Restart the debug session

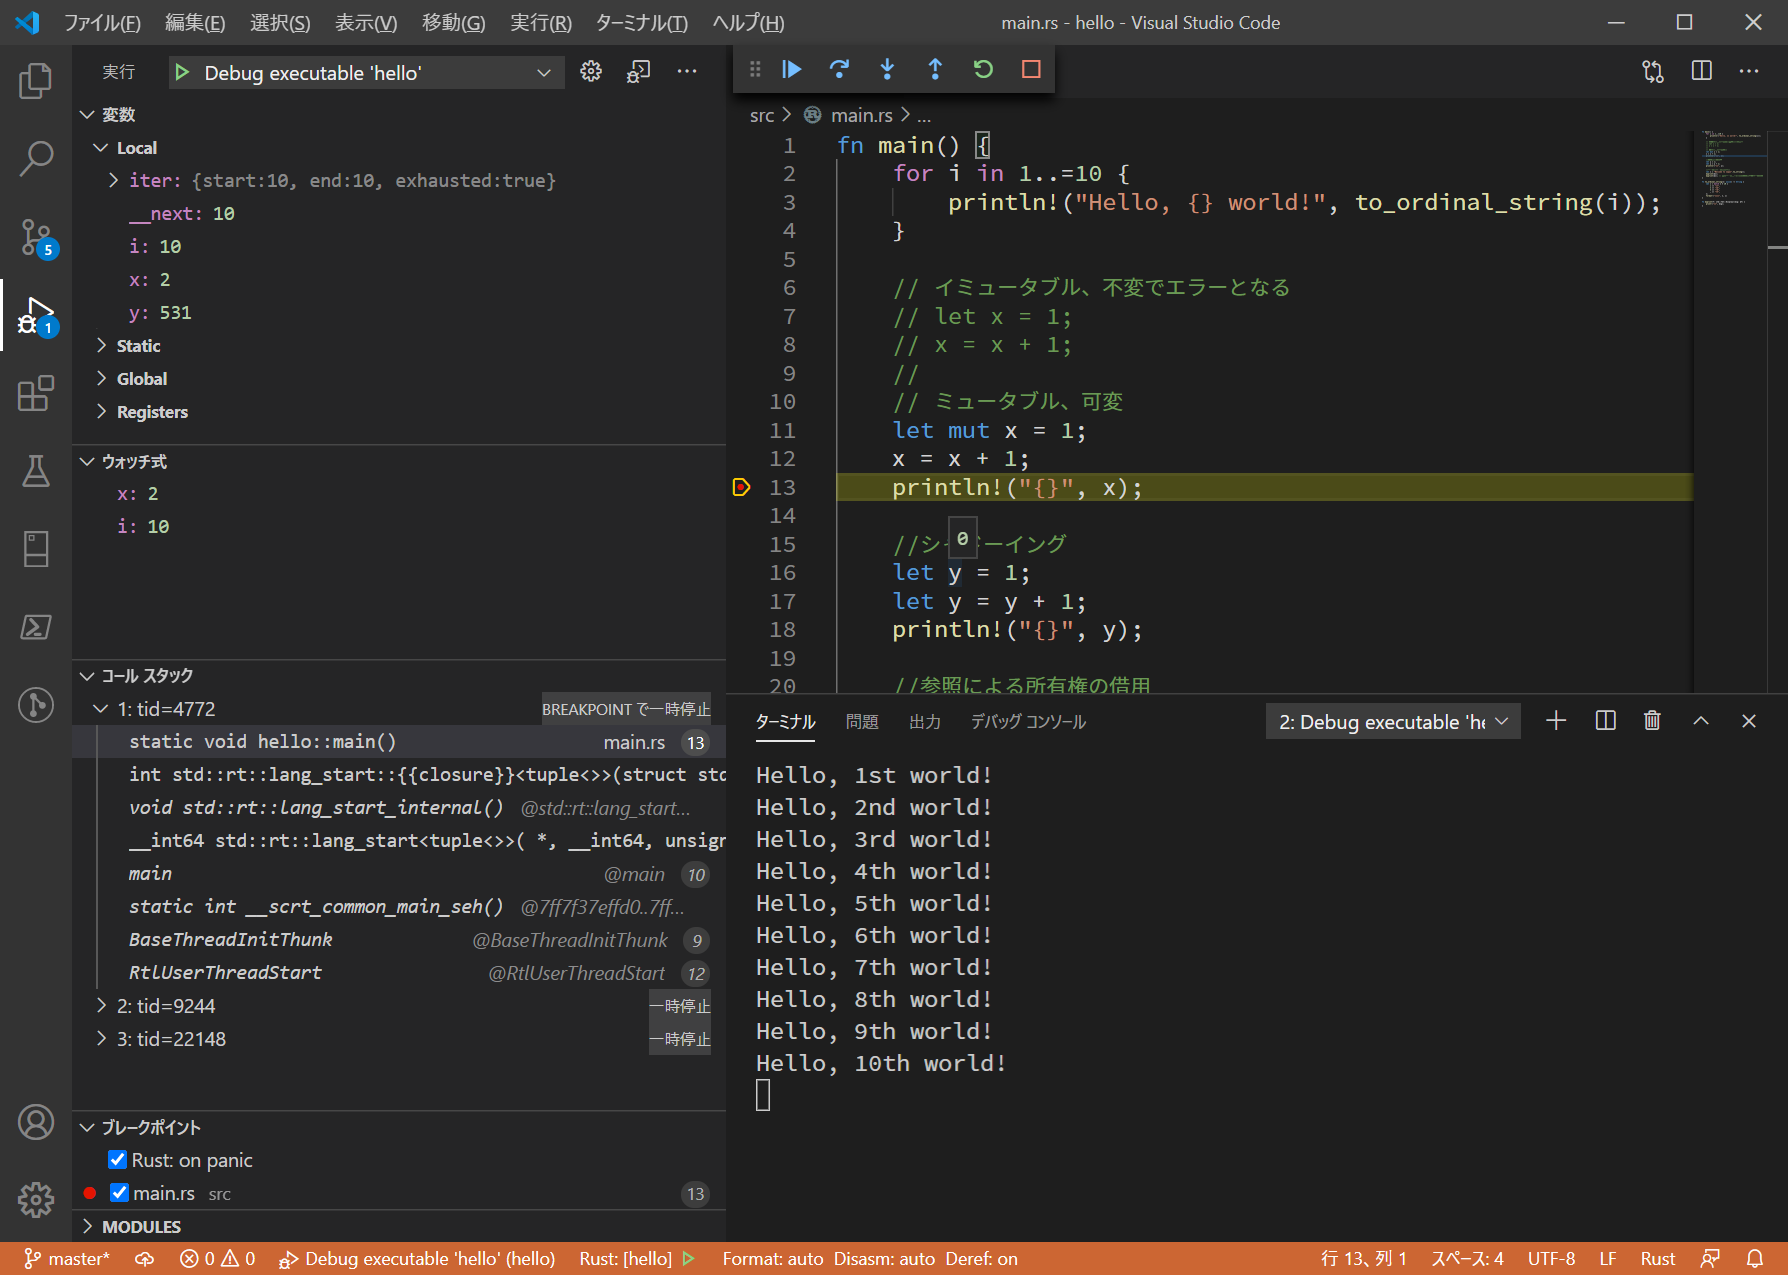[x=983, y=69]
